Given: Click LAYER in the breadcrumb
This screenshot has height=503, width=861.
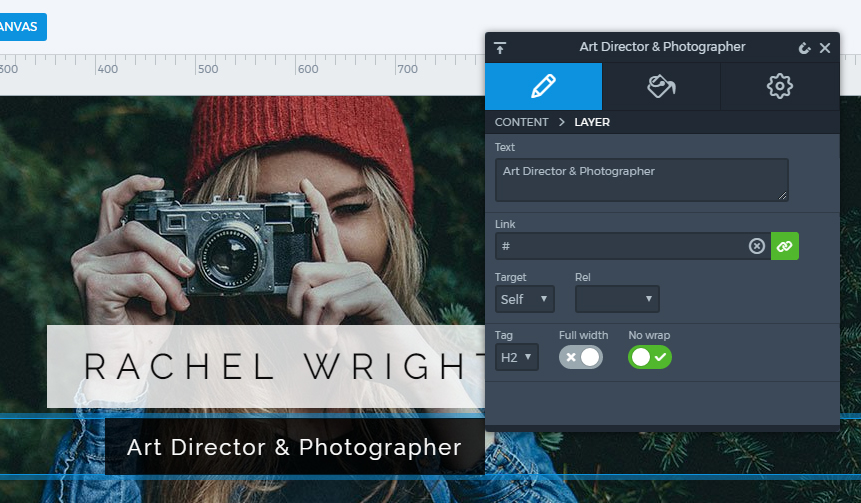Looking at the screenshot, I should [x=592, y=122].
